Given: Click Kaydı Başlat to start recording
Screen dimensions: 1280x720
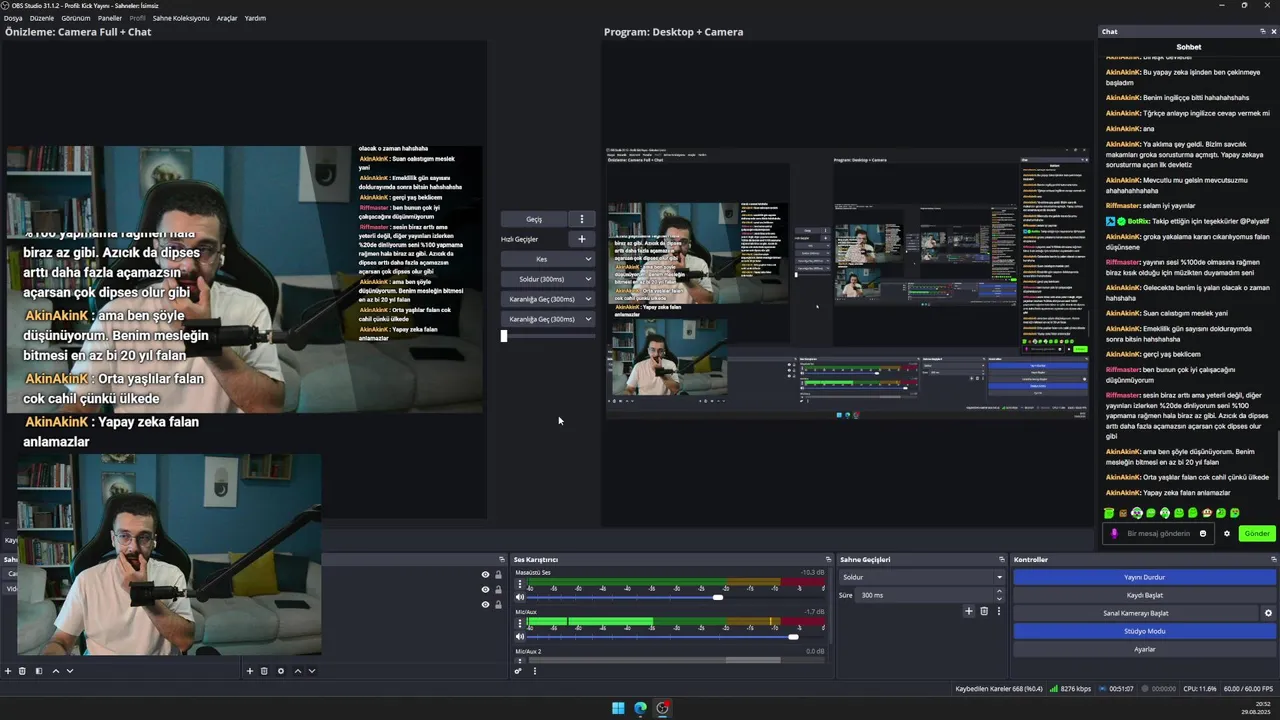Looking at the screenshot, I should 1144,595.
